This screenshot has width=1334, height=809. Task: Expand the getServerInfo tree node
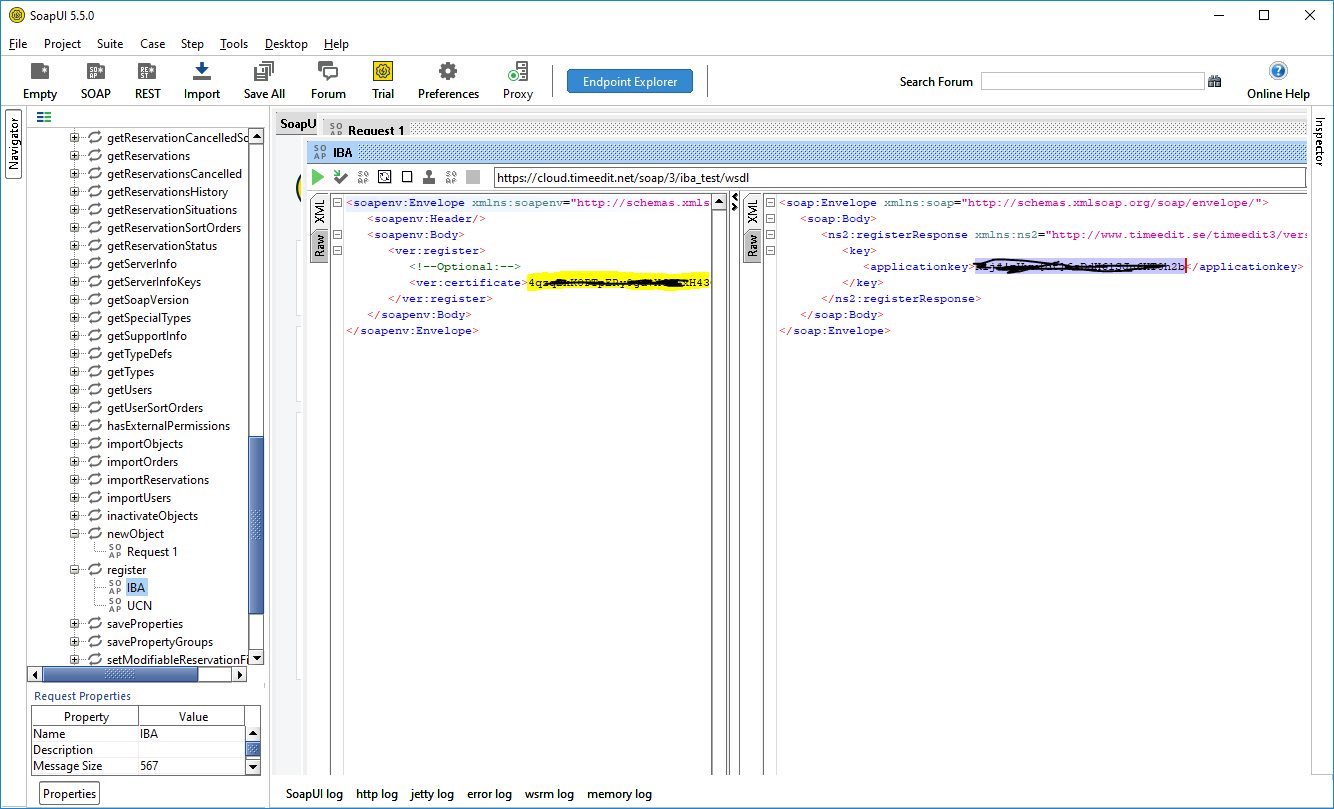coord(75,264)
